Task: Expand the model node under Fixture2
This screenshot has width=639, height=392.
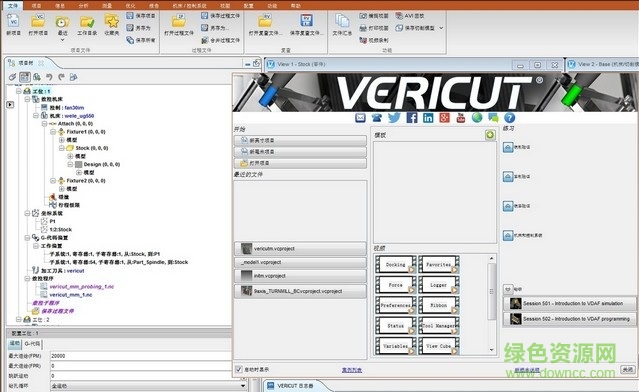Action: (x=62, y=189)
